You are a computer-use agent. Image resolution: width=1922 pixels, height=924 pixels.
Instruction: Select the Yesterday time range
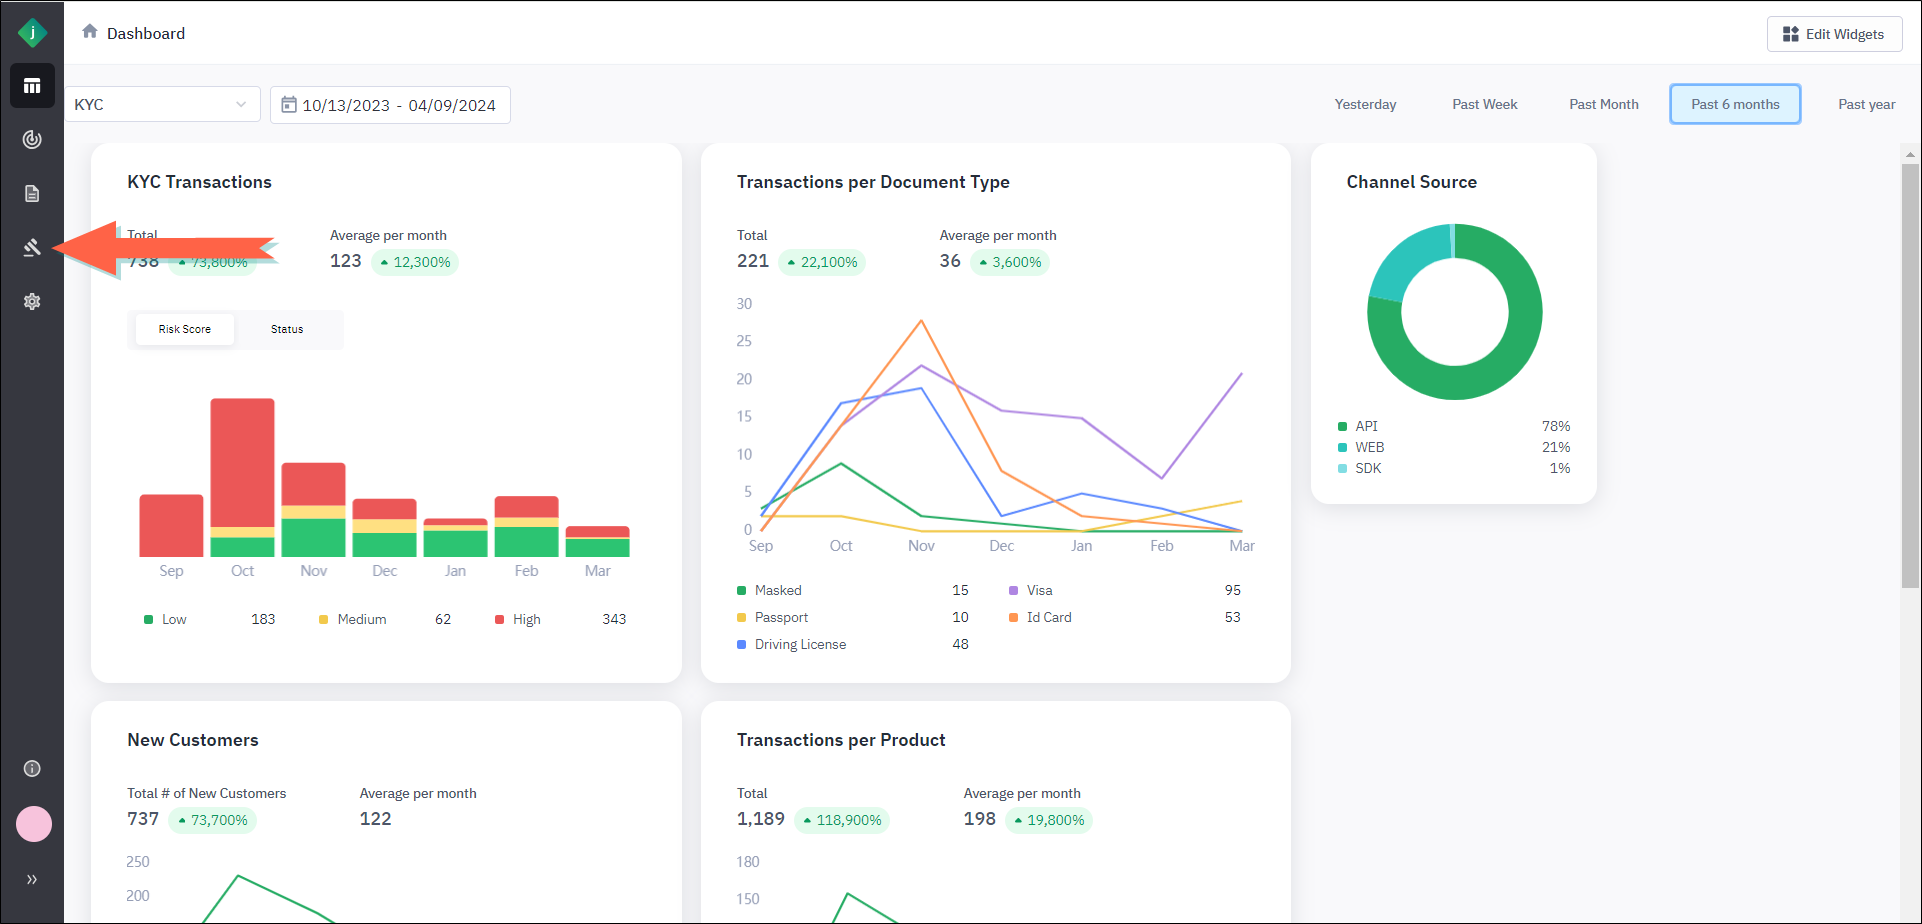1365,104
